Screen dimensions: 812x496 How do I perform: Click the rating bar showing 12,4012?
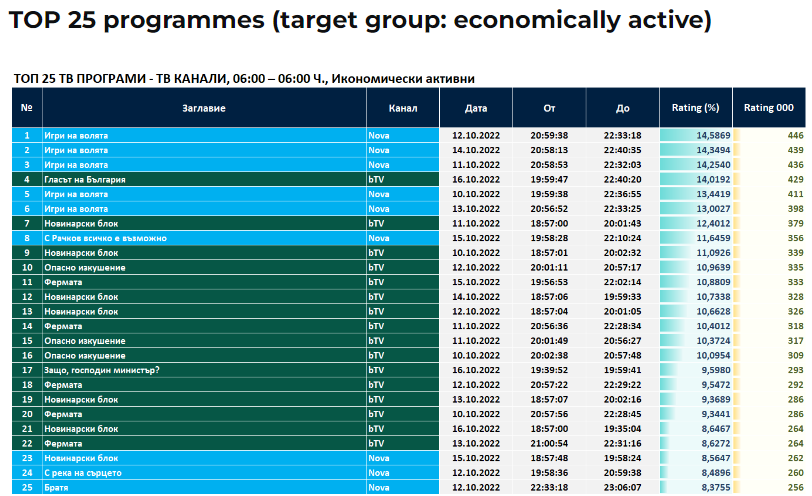pos(695,223)
